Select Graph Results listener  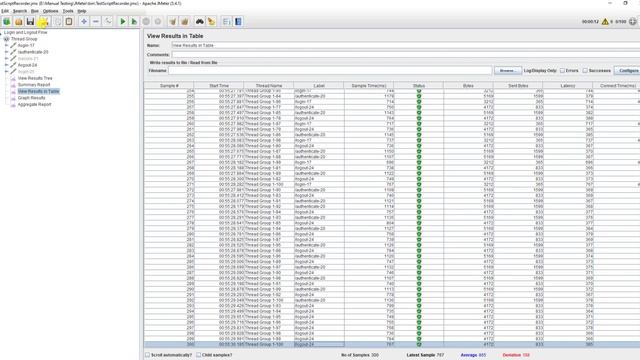(x=31, y=98)
